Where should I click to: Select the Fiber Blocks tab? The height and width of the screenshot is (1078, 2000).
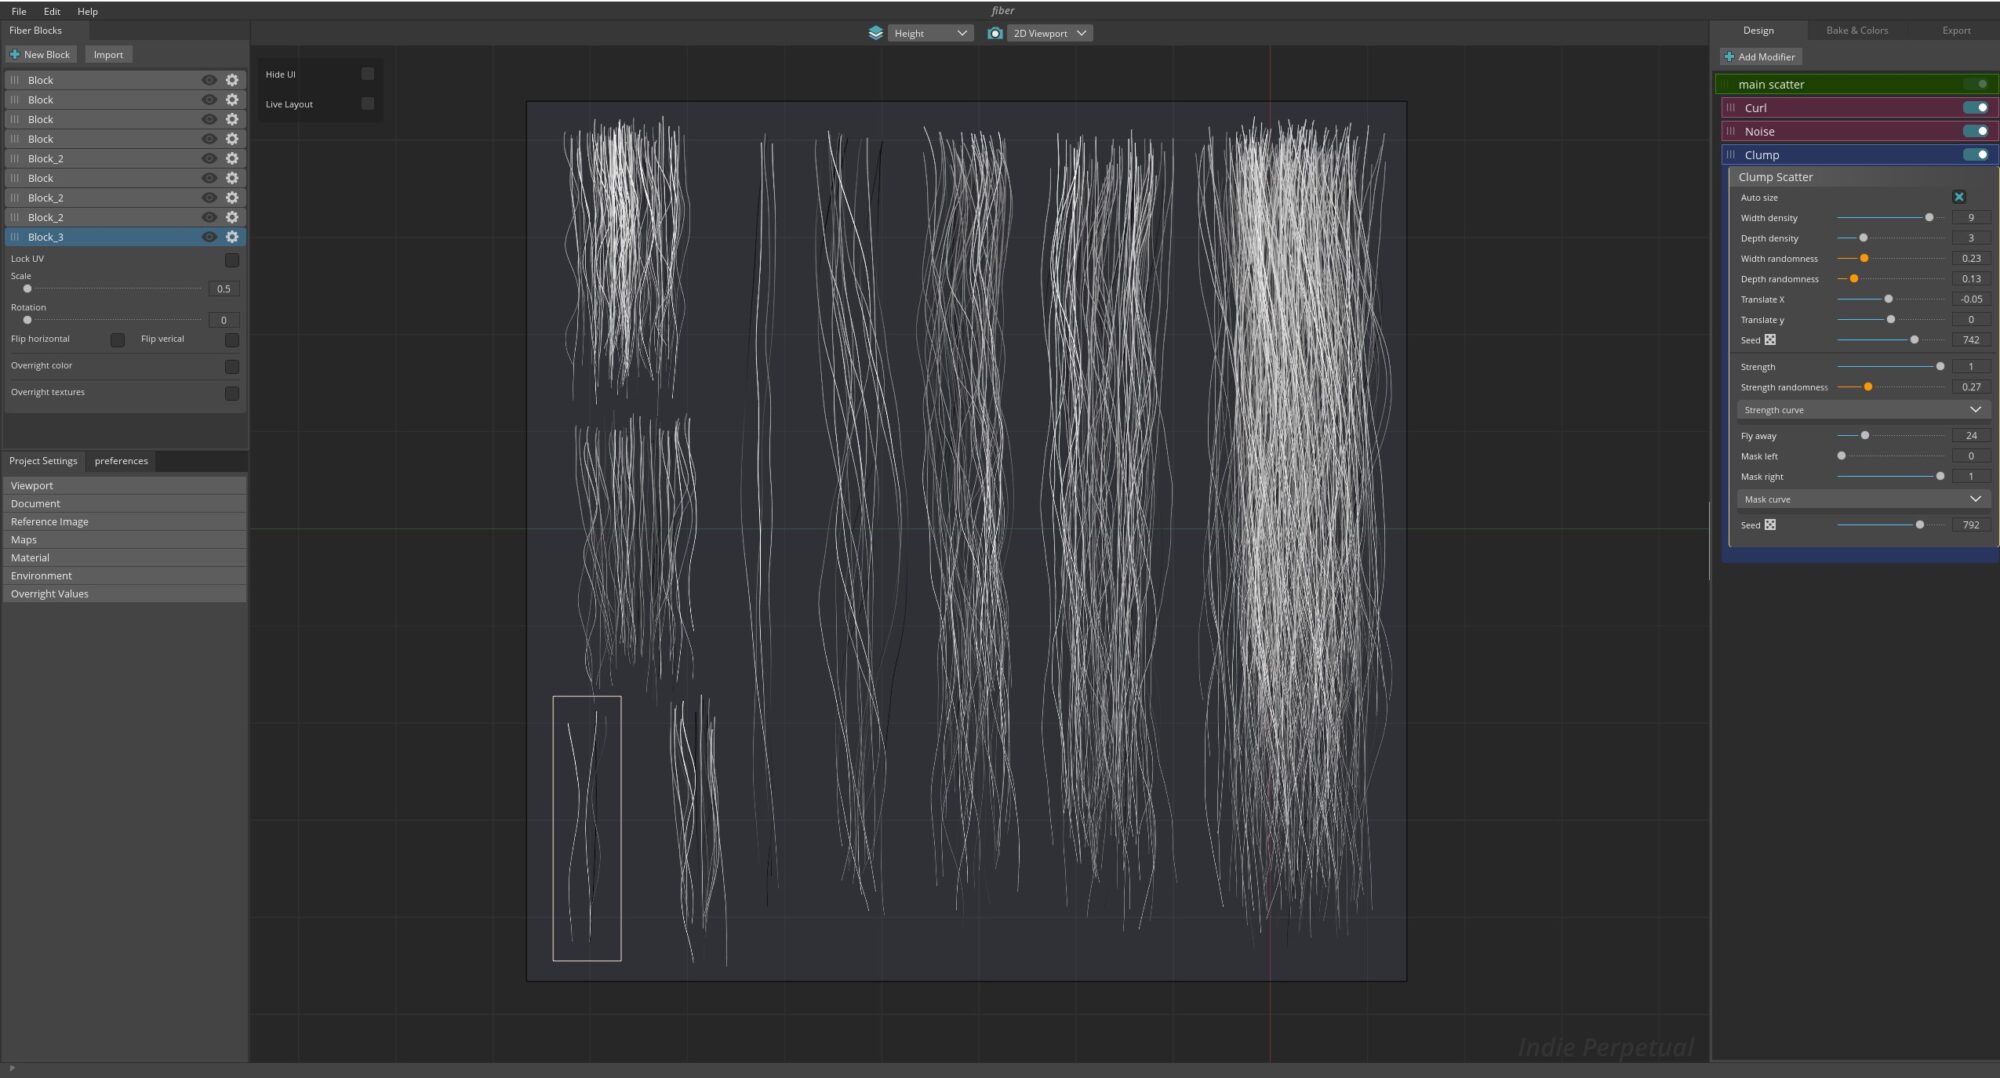point(36,30)
